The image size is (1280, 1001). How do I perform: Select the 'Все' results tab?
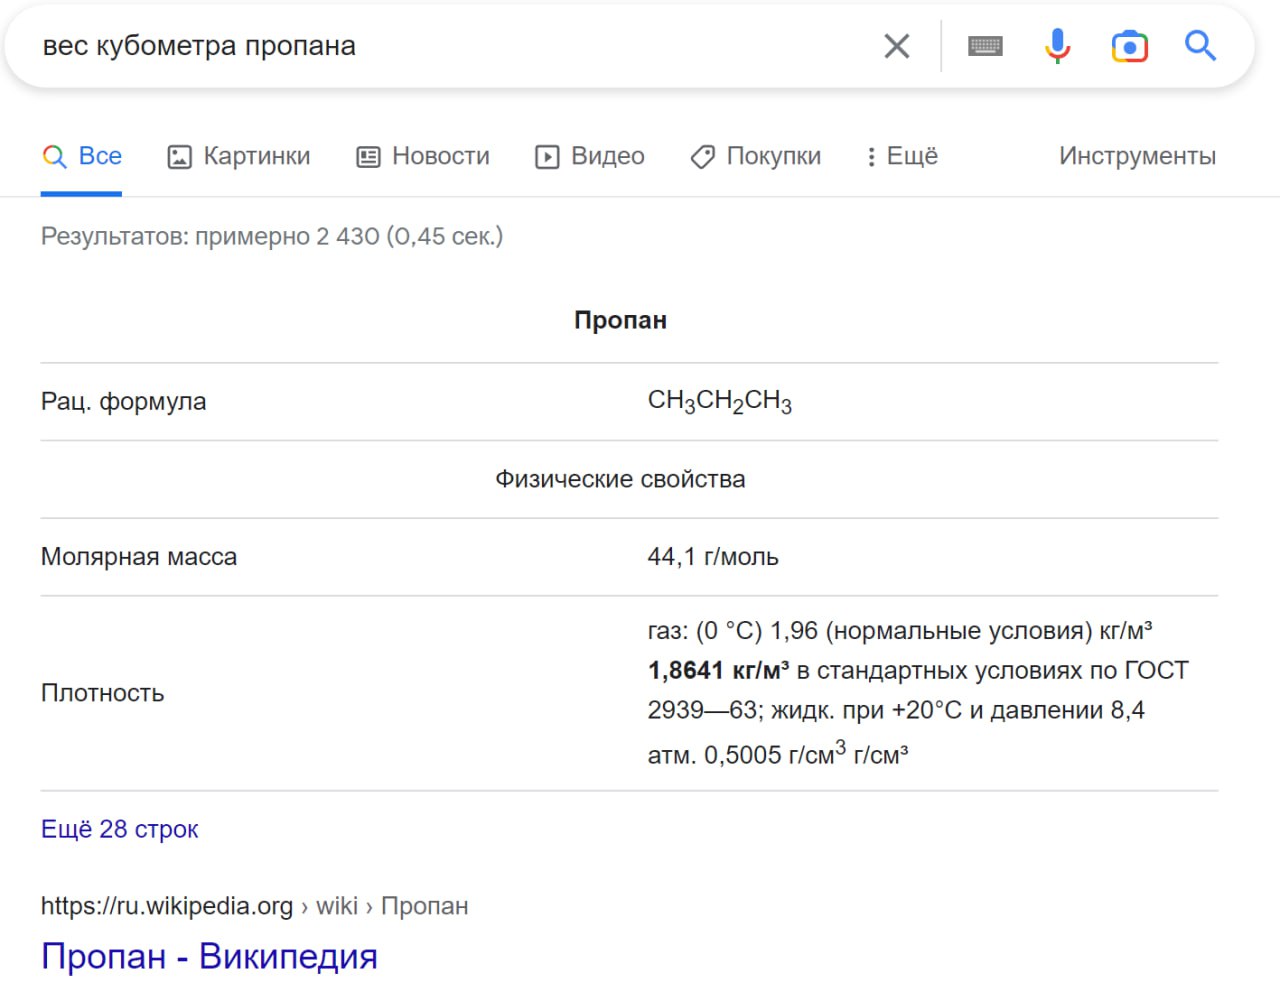tap(82, 156)
